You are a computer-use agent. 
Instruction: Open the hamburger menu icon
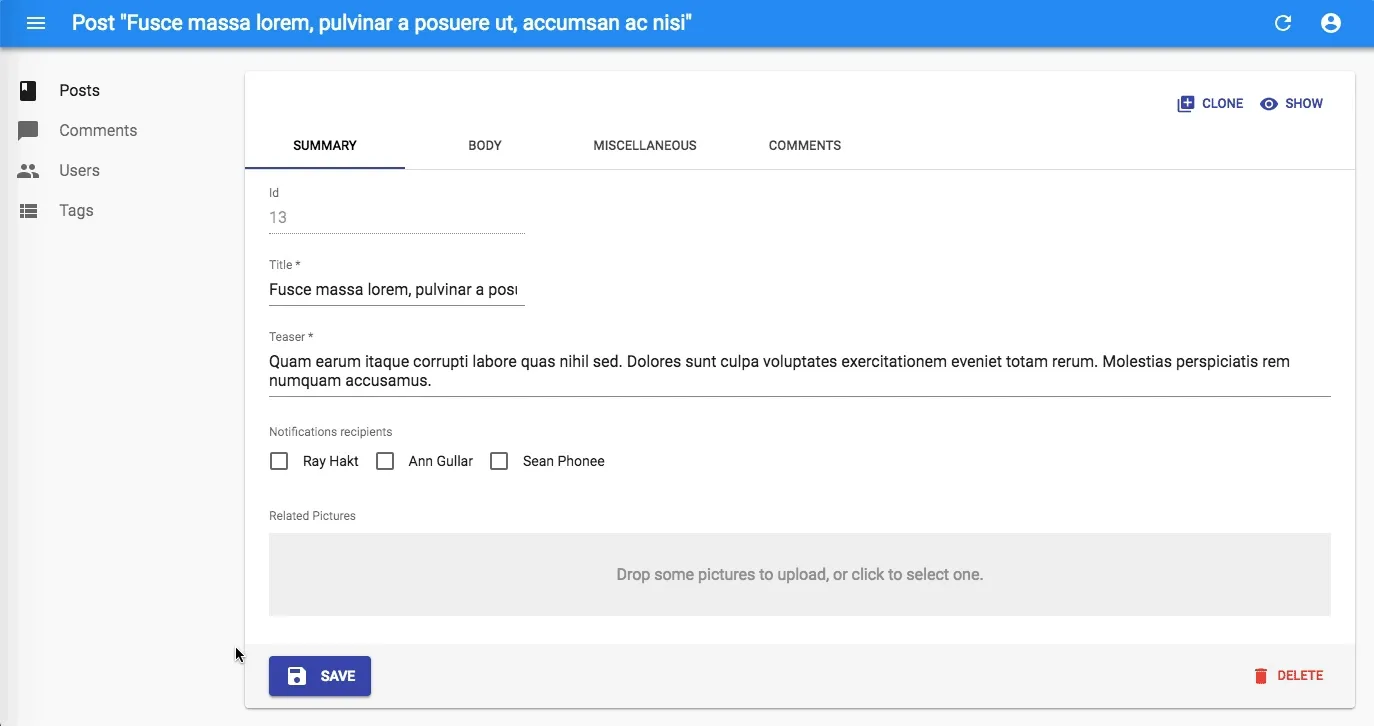[x=36, y=23]
